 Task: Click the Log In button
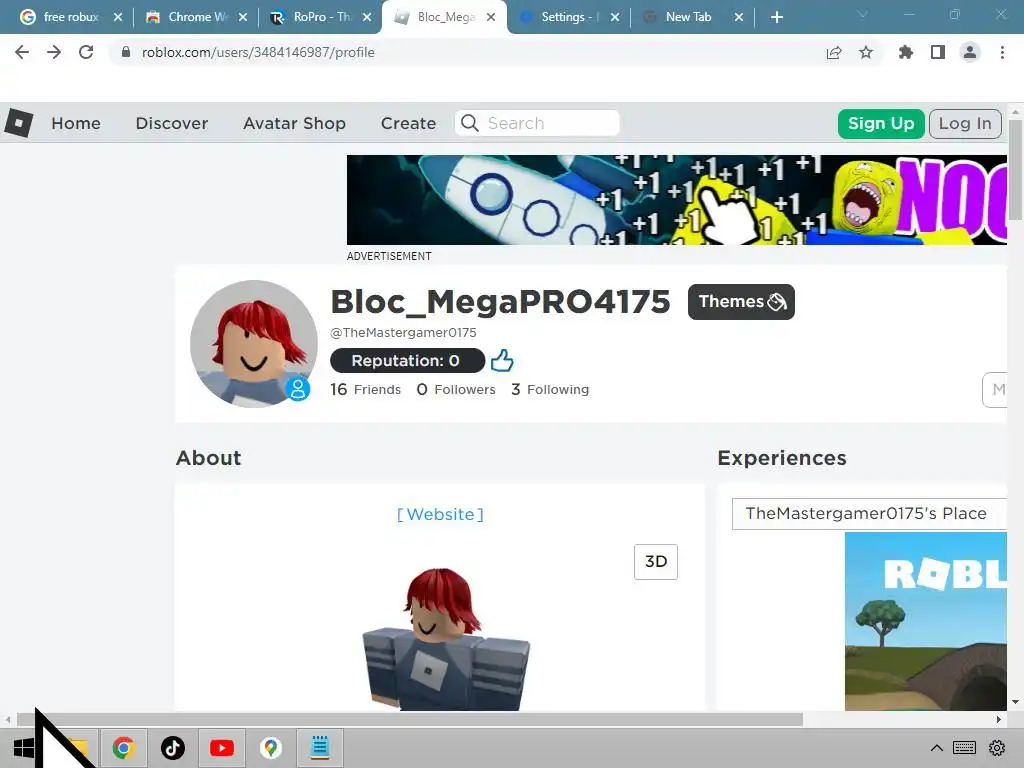pyautogui.click(x=965, y=123)
